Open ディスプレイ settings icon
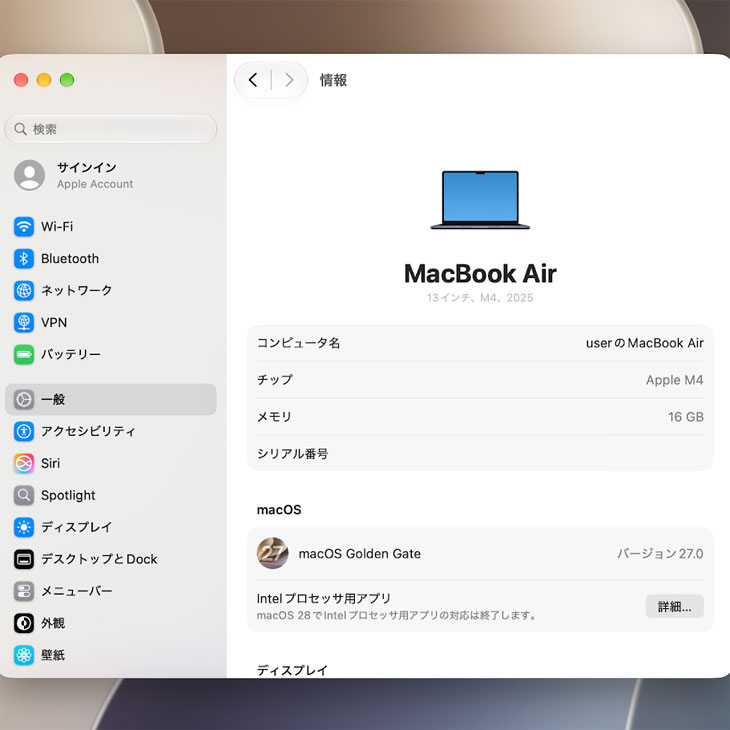730x730 pixels. (x=24, y=527)
